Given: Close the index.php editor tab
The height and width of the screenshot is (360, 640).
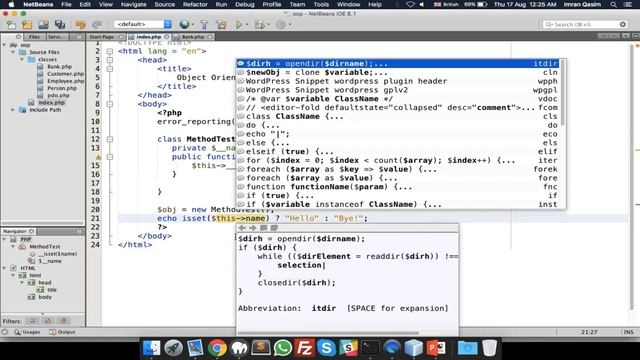Looking at the screenshot, I should coord(167,37).
